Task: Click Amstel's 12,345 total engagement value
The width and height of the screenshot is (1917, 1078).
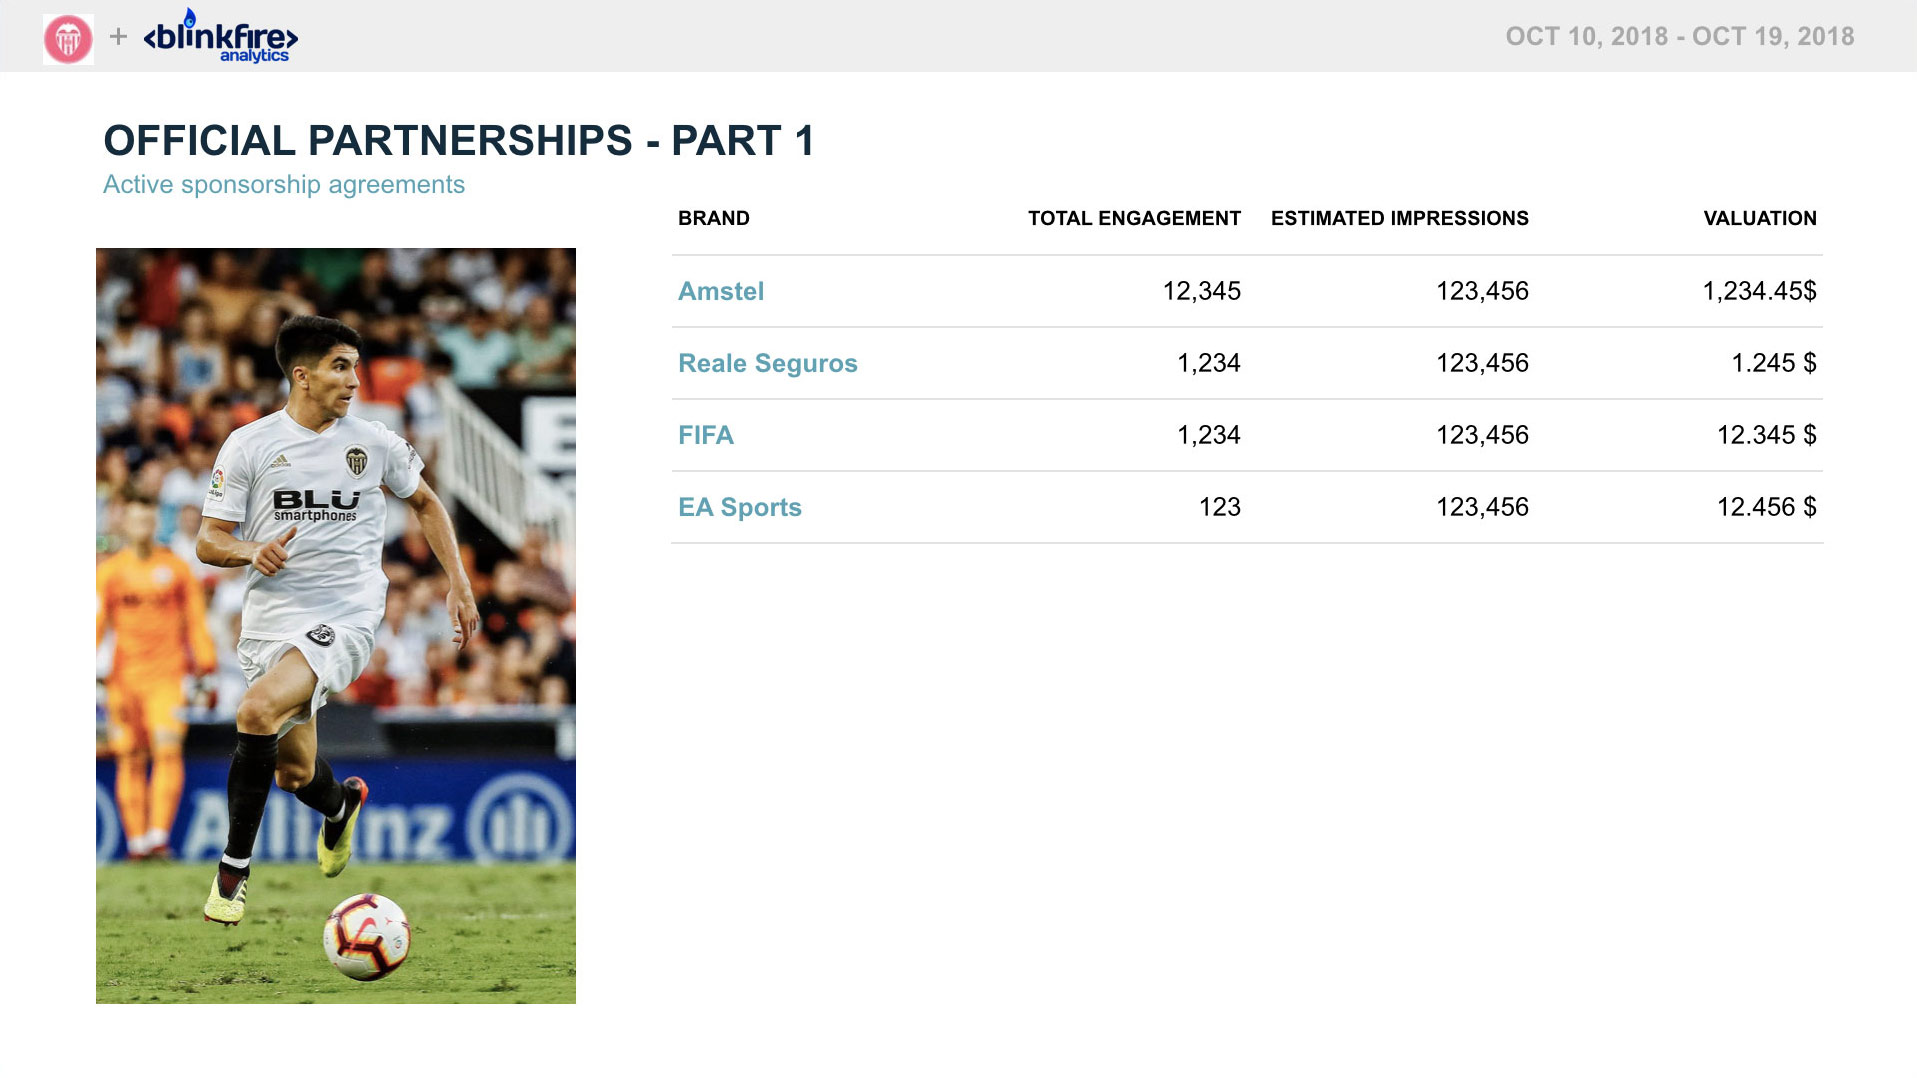Action: (x=1201, y=291)
